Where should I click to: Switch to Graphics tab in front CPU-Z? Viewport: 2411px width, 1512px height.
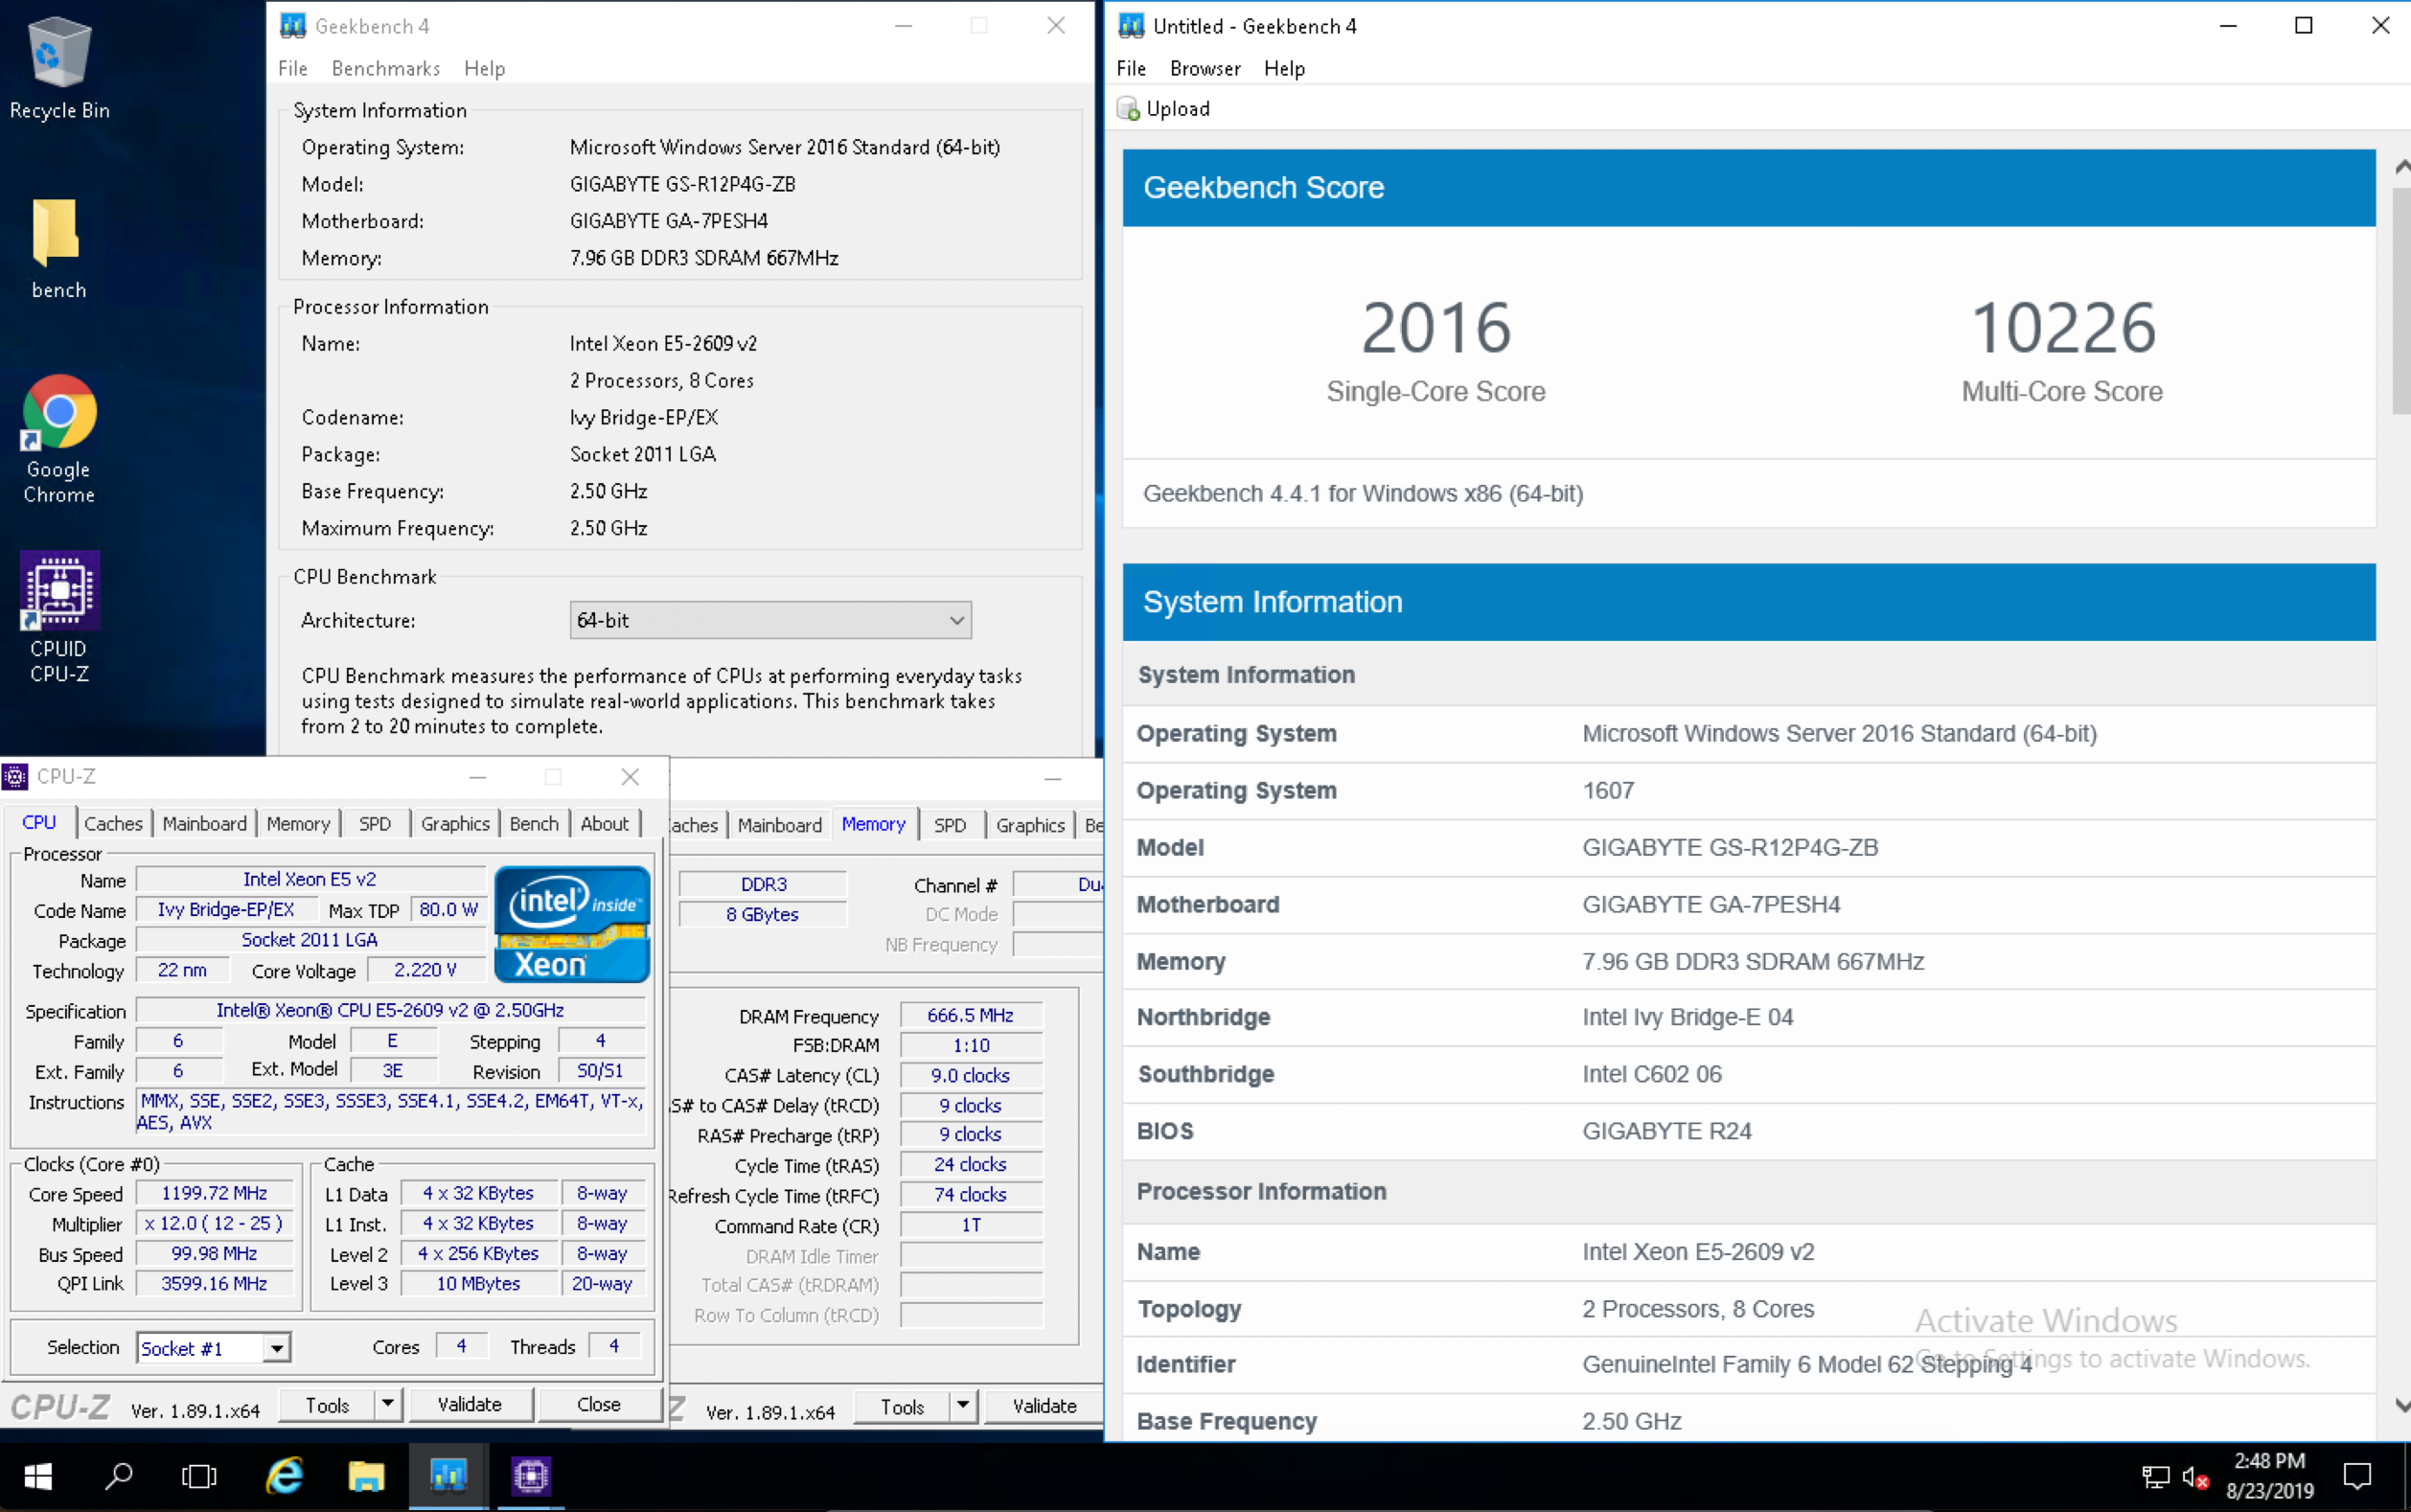tap(455, 823)
